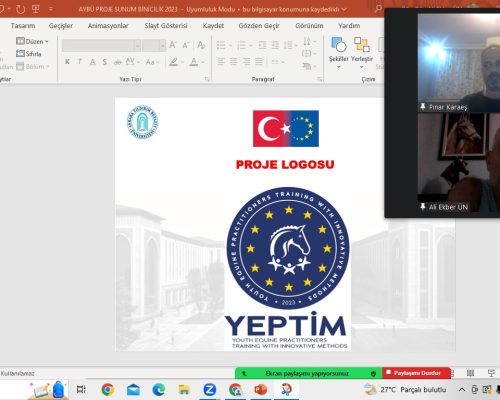Toggle Underline on the font toolbar
500x400 pixels.
point(93,62)
